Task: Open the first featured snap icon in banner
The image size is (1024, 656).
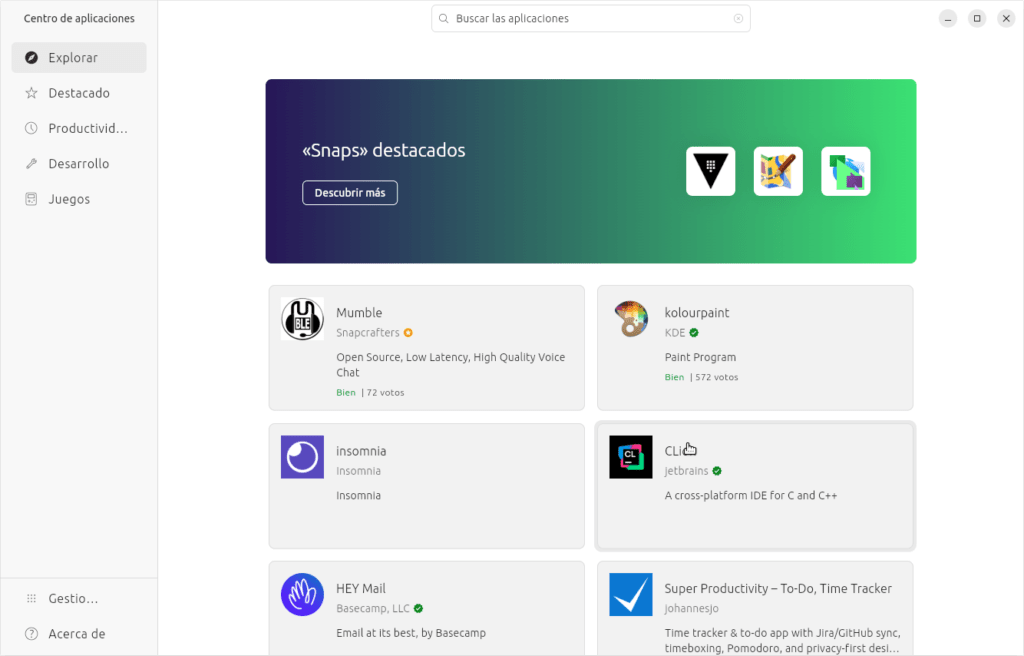Action: 710,171
